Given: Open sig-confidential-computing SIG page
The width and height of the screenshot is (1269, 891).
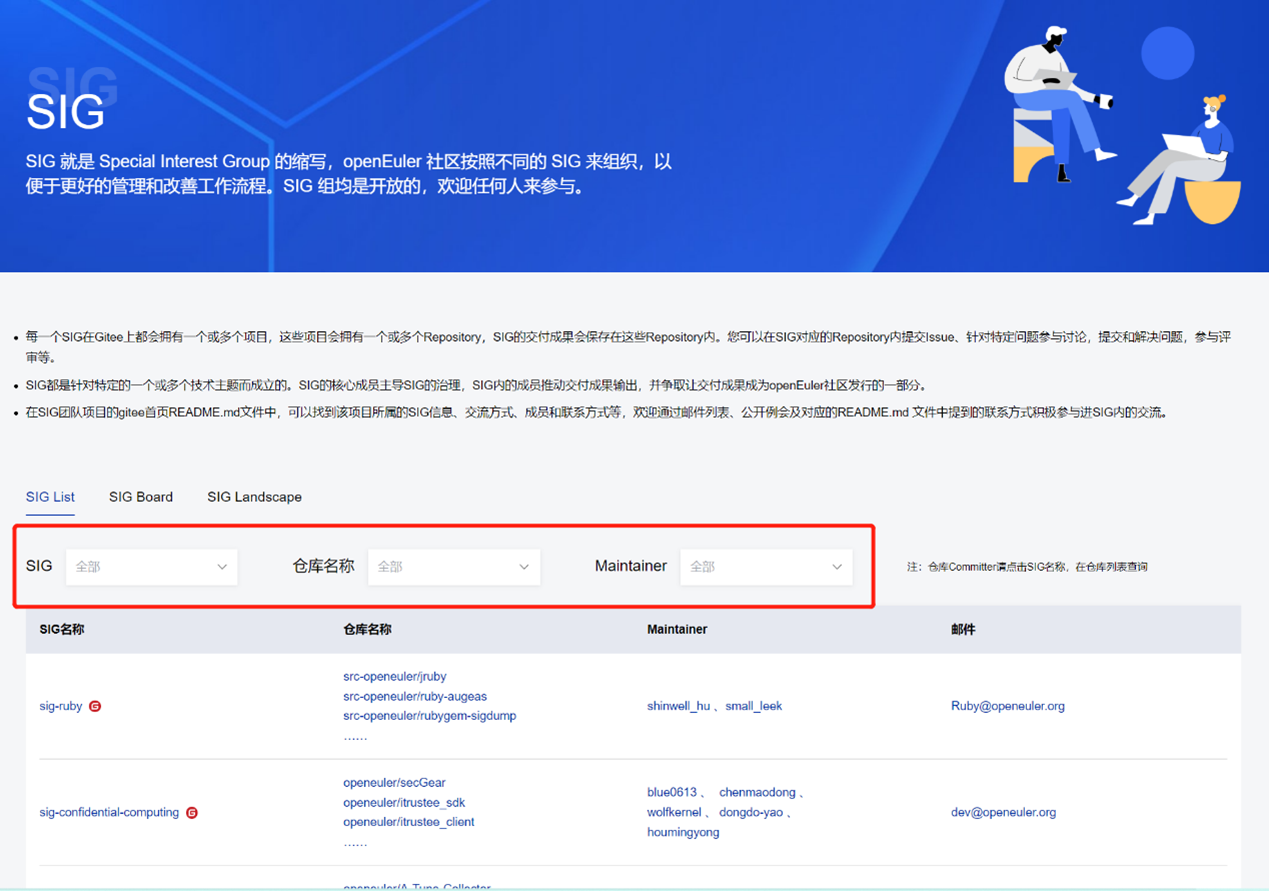Looking at the screenshot, I should (109, 813).
